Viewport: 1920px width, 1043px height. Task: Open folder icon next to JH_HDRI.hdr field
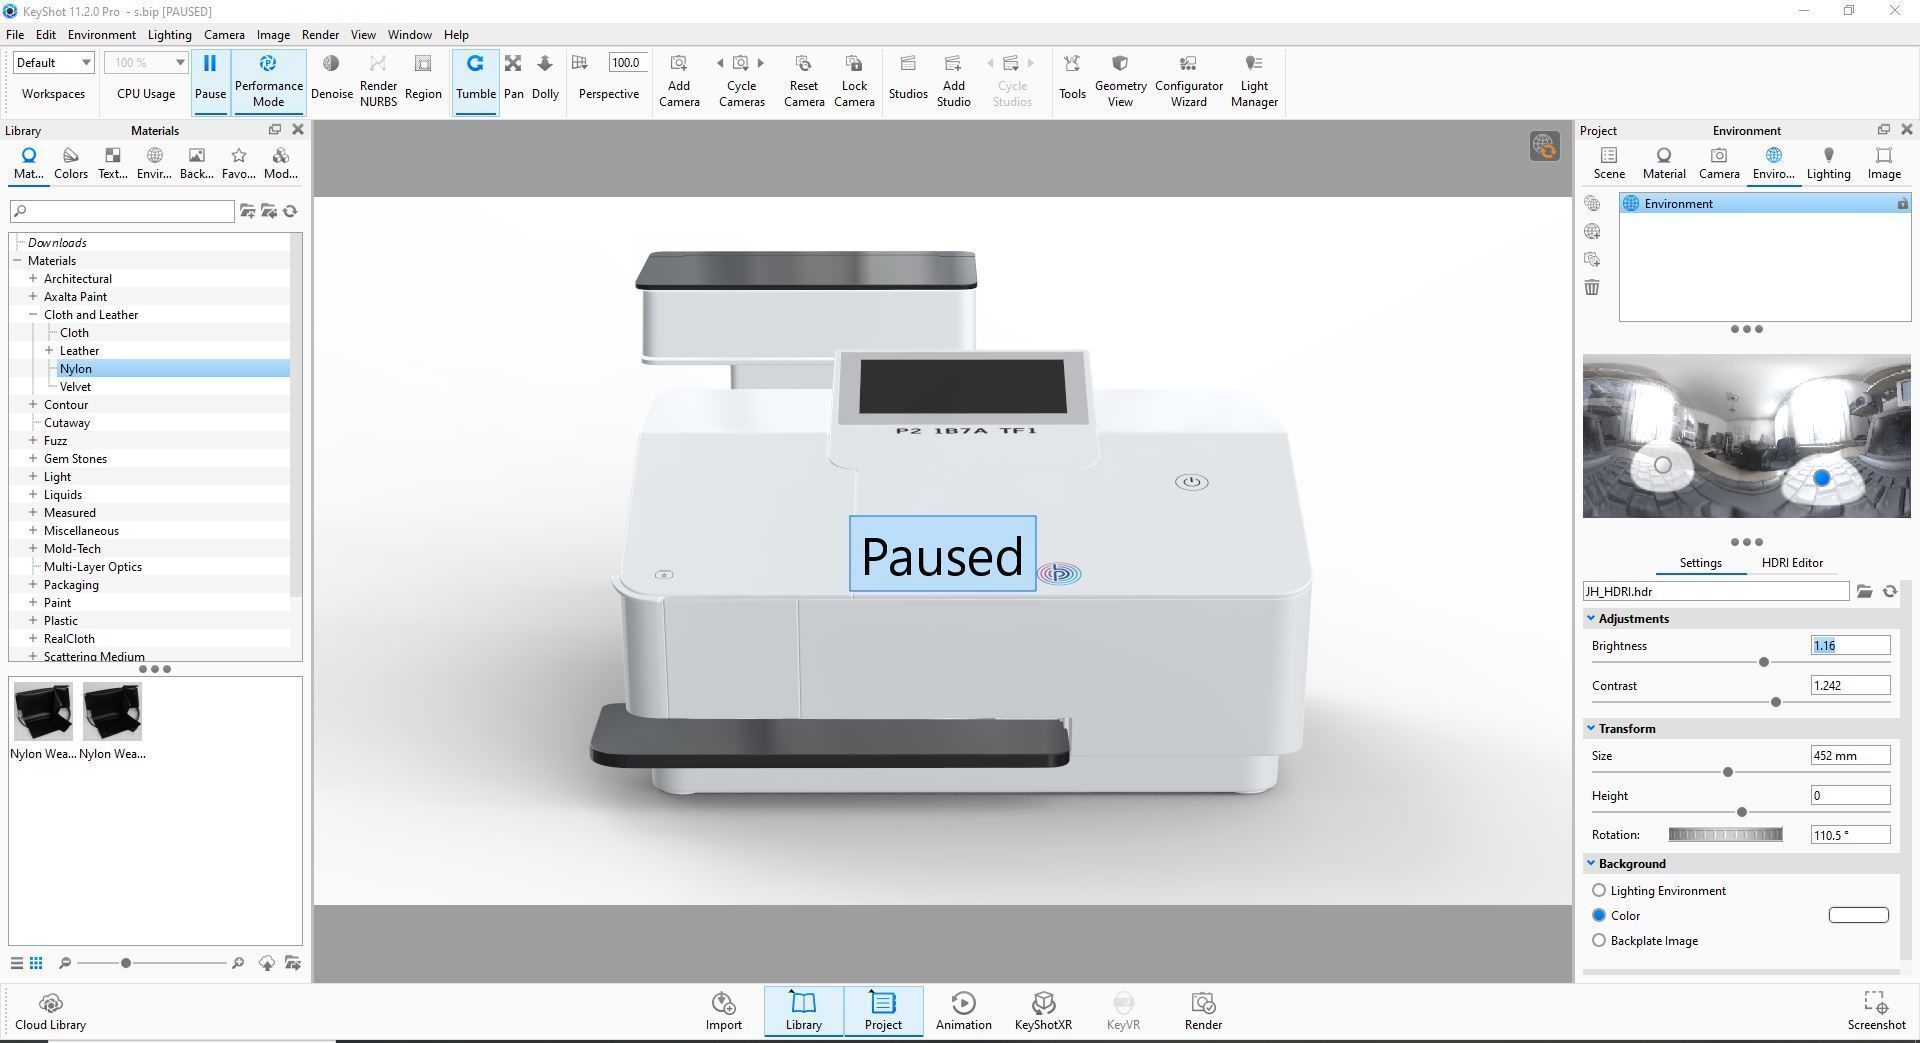1865,592
